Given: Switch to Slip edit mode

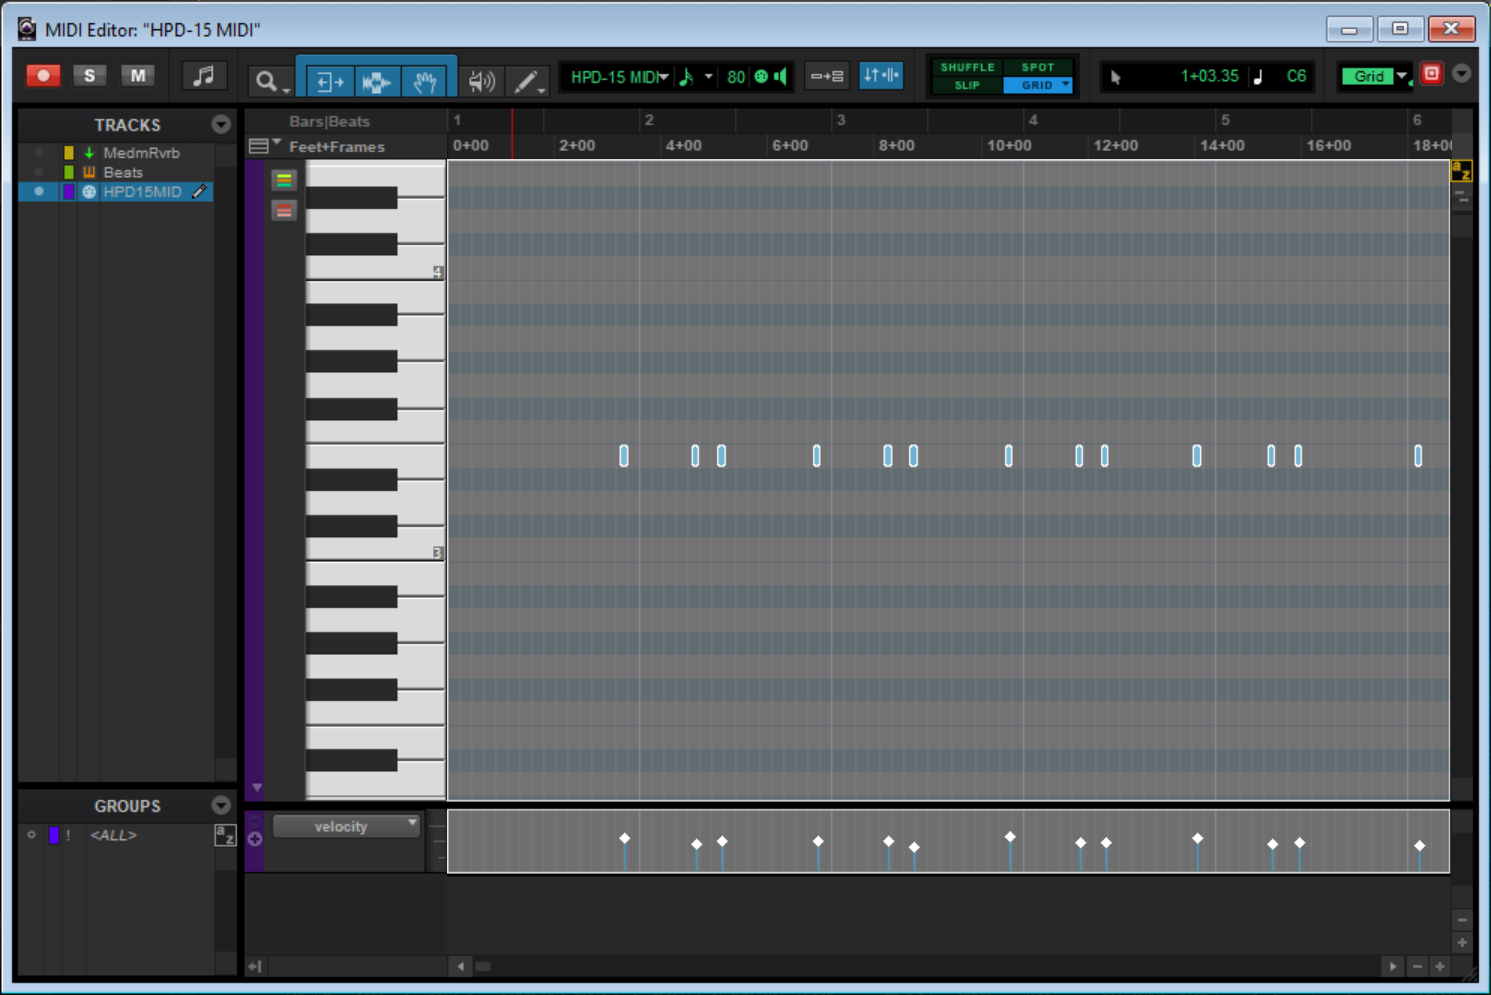Looking at the screenshot, I should click(967, 85).
